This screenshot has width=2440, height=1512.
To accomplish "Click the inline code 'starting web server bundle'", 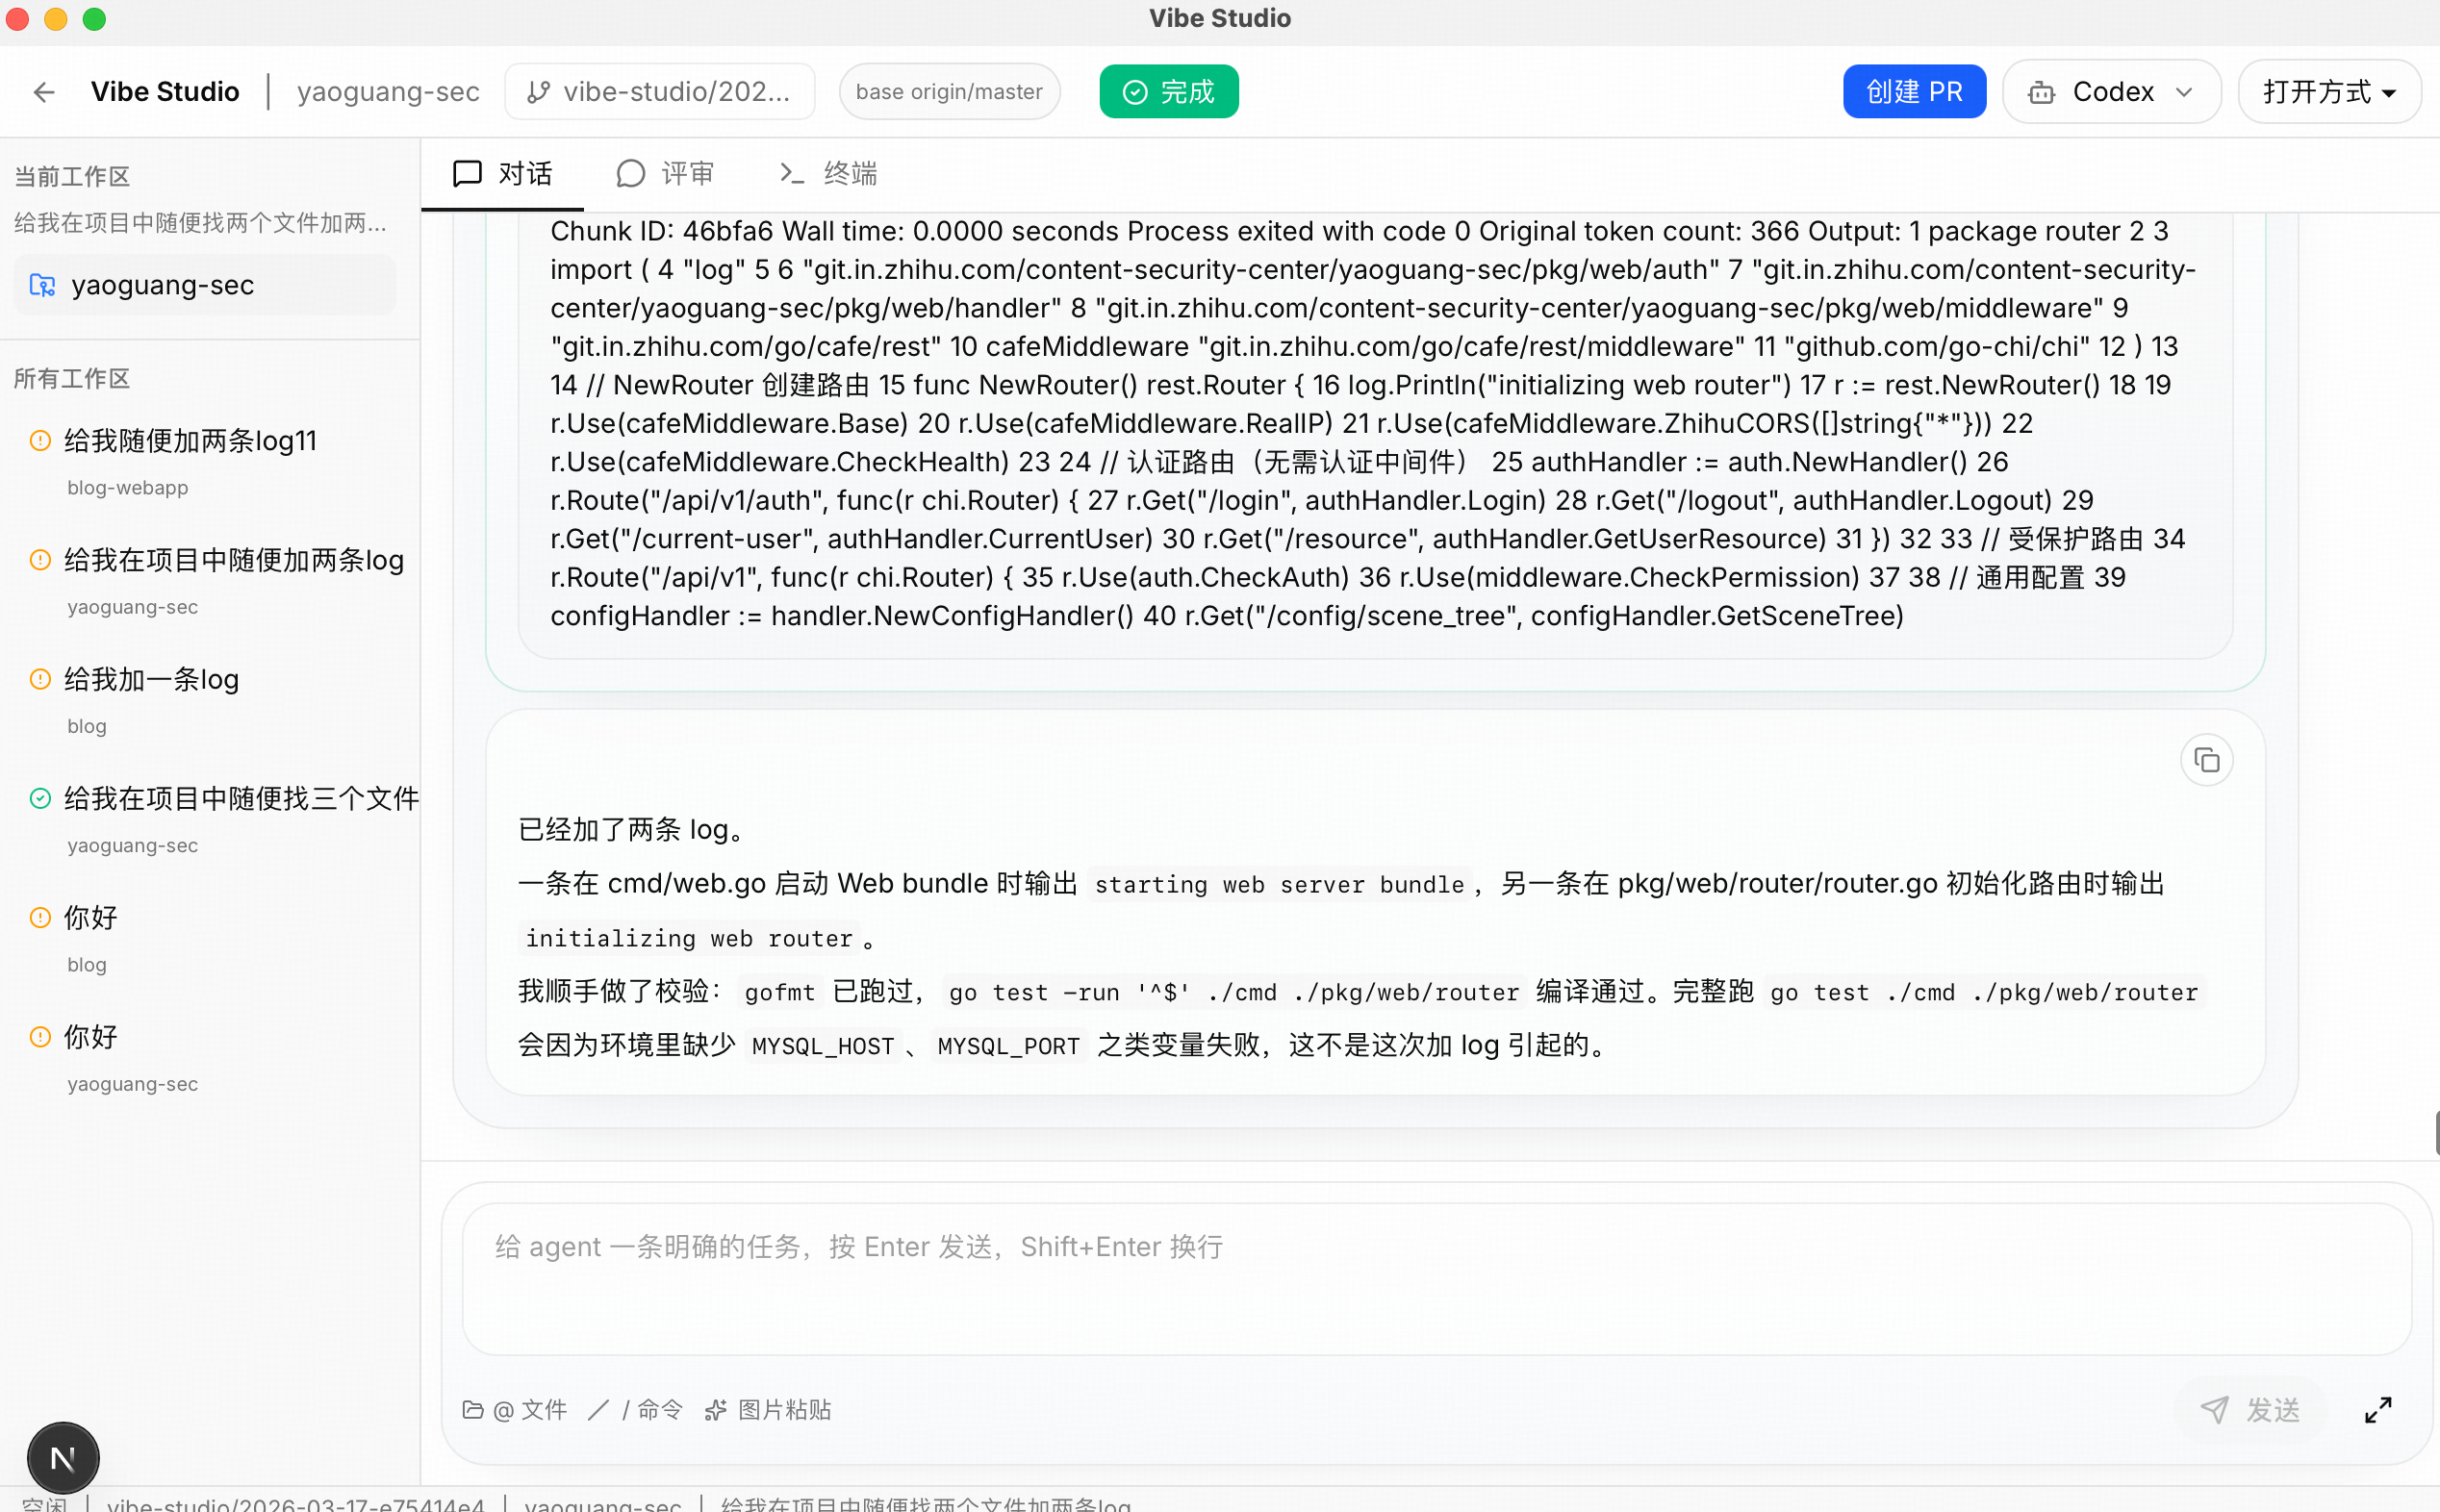I will click(1279, 885).
